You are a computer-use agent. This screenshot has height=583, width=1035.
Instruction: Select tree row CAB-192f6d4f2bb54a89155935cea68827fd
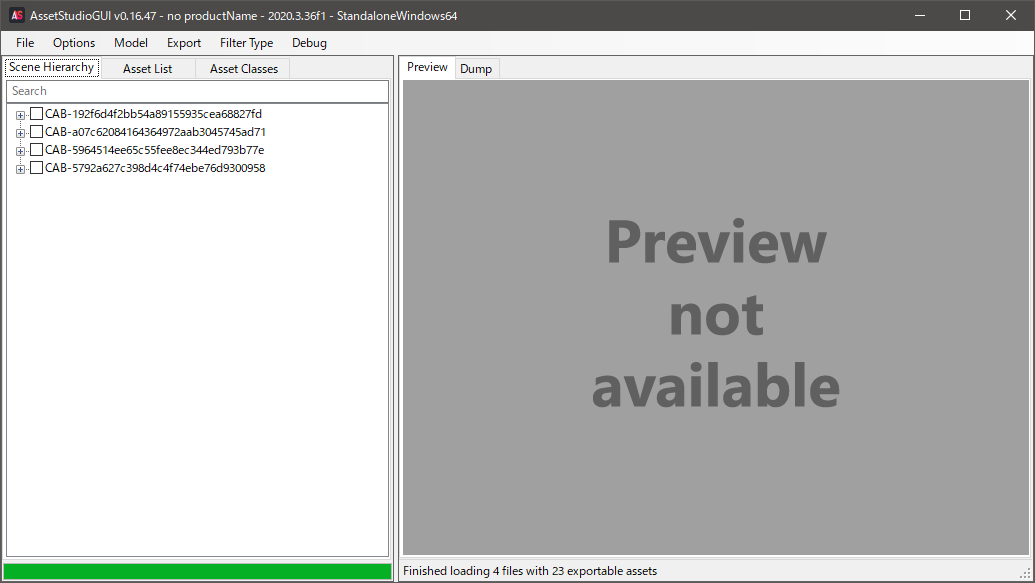click(153, 114)
